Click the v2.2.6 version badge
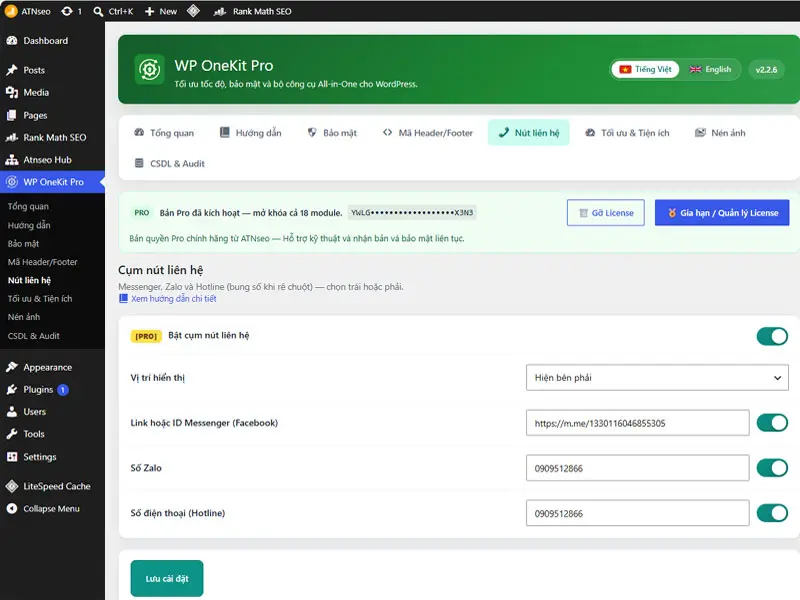The width and height of the screenshot is (800, 600). [766, 69]
